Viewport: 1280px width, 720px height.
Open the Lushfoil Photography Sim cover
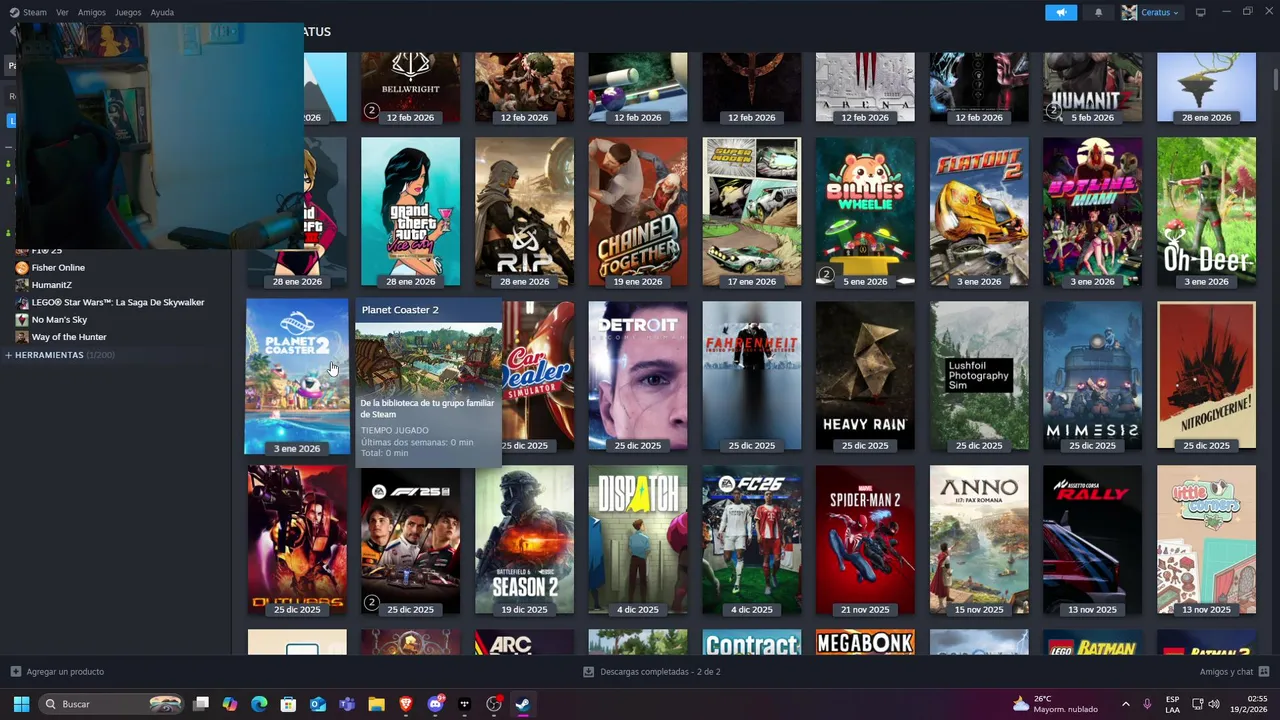979,375
